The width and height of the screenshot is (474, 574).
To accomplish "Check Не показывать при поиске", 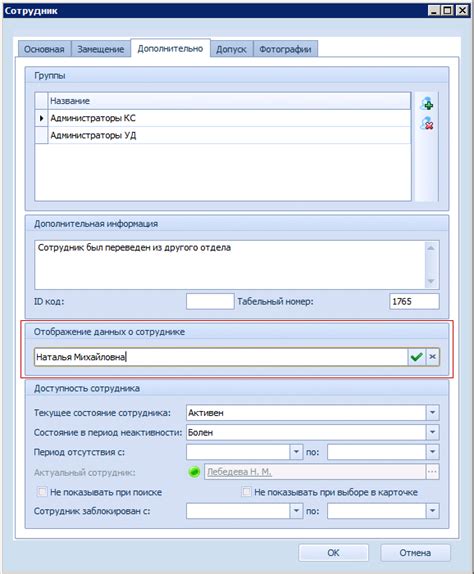I will pyautogui.click(x=42, y=492).
